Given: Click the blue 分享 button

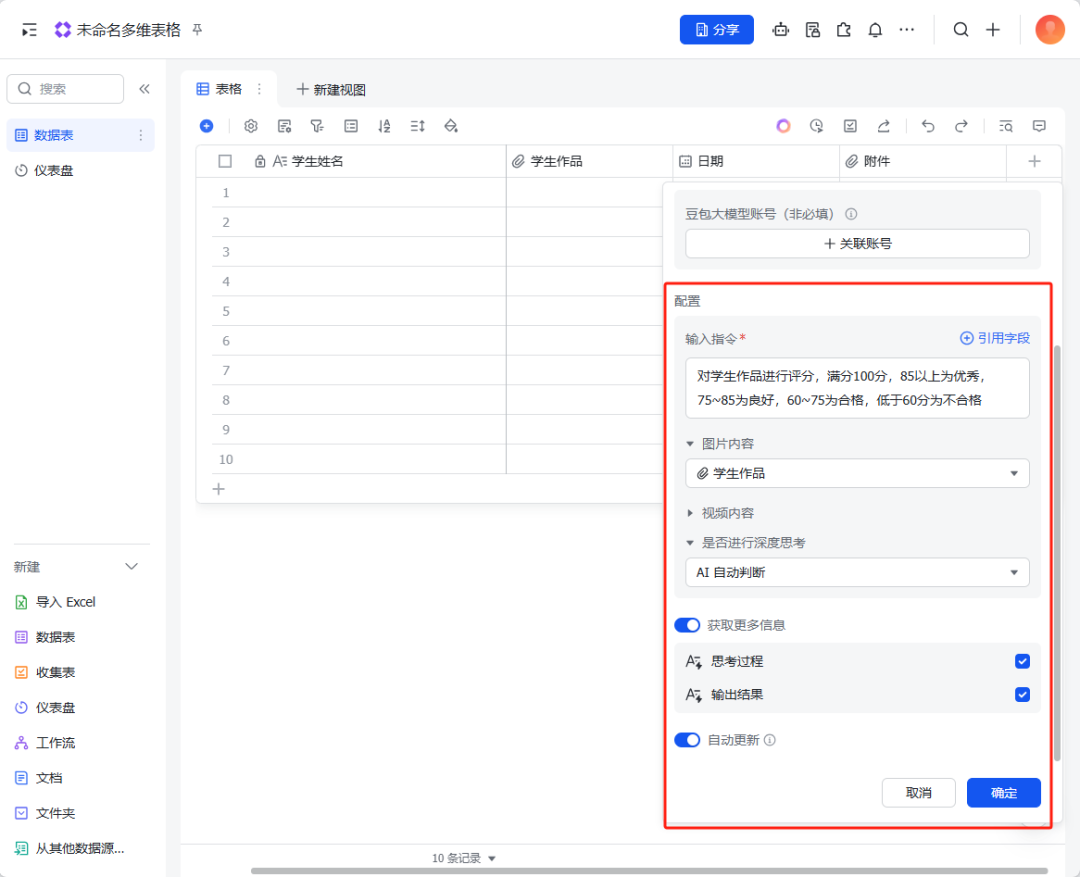Looking at the screenshot, I should (x=717, y=30).
